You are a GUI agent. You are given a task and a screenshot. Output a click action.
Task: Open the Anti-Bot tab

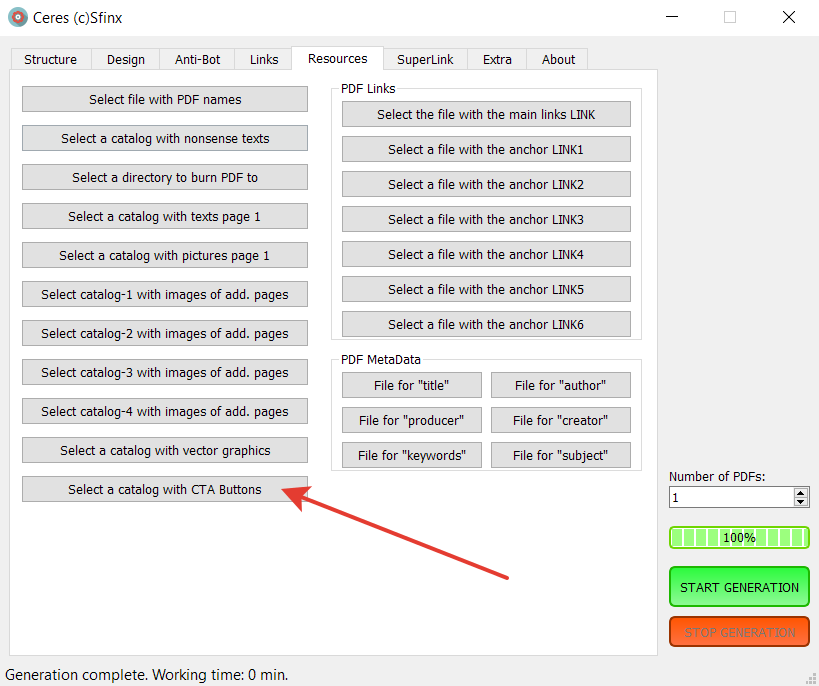[x=197, y=59]
